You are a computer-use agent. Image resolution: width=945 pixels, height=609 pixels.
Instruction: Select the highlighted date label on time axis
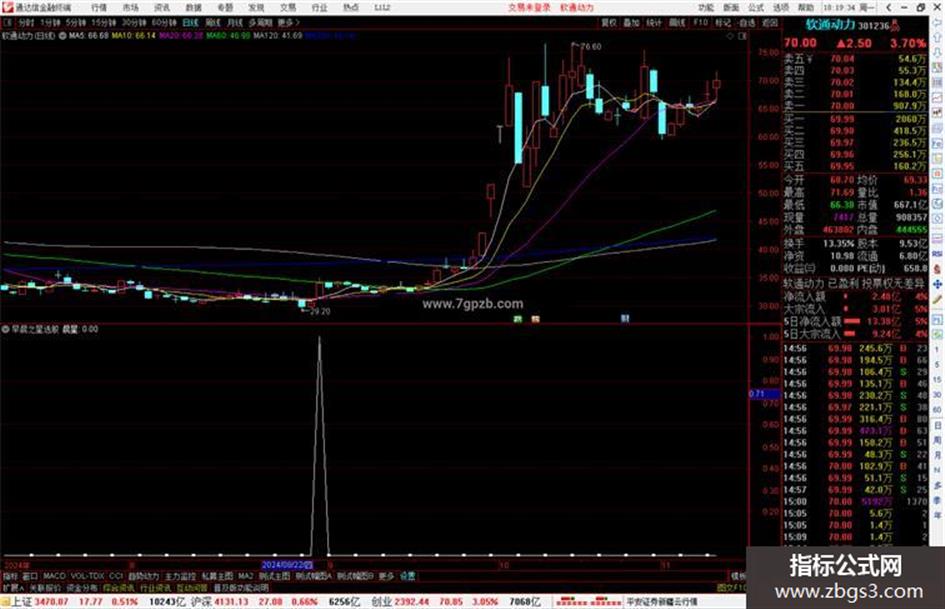287,565
